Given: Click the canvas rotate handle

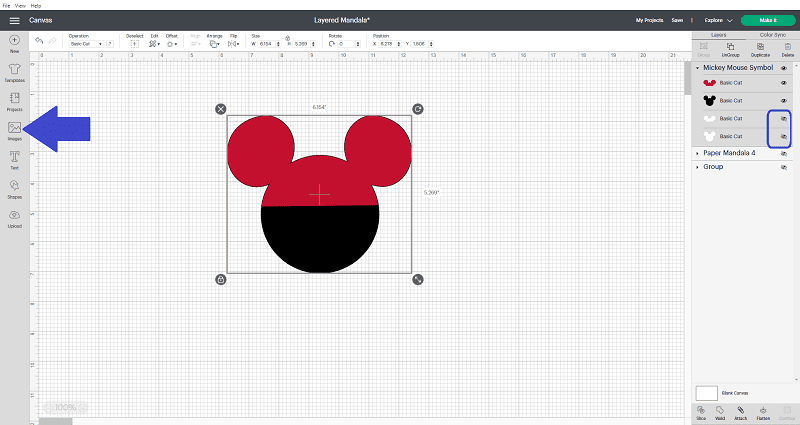Looking at the screenshot, I should [418, 109].
